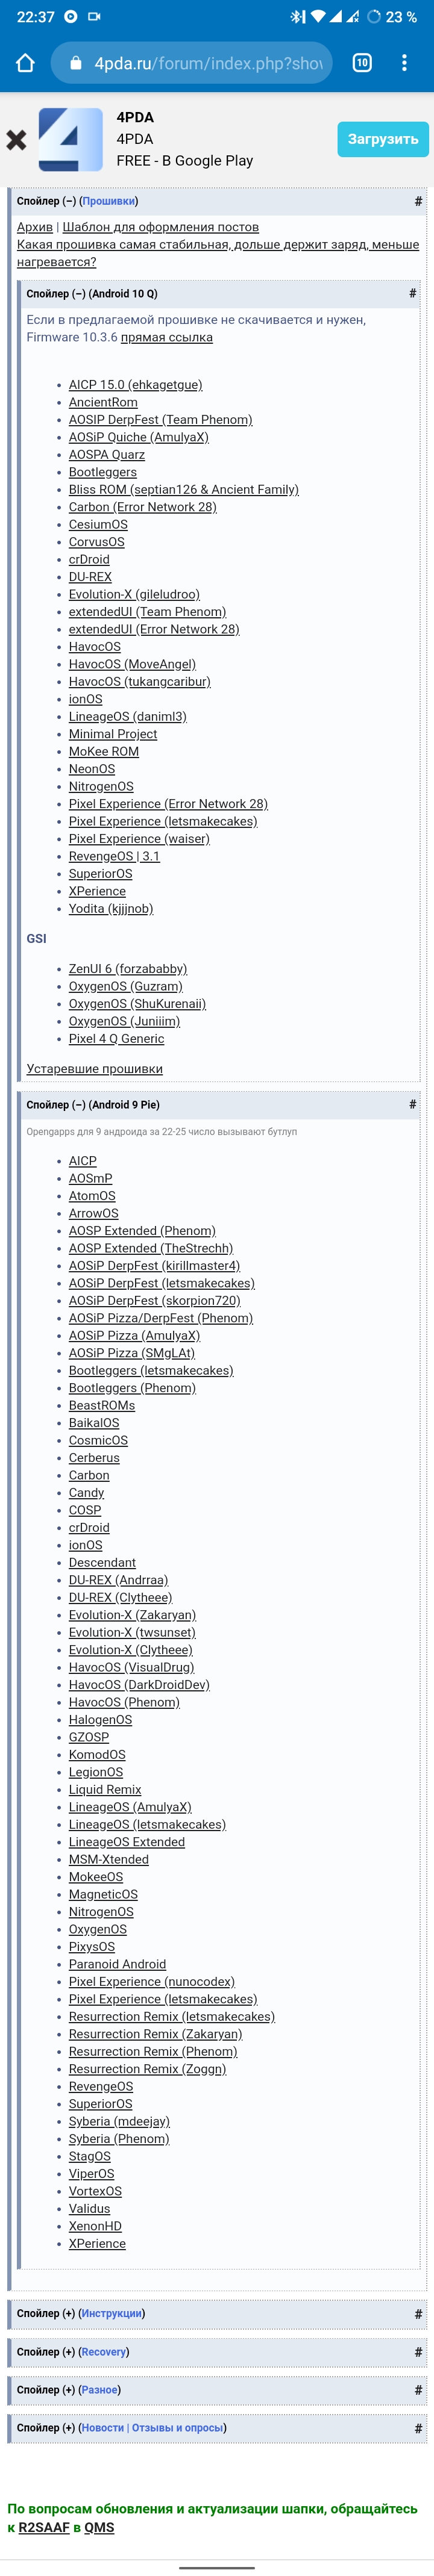
Task: Expand the Разное spoiler
Action: point(69,2390)
